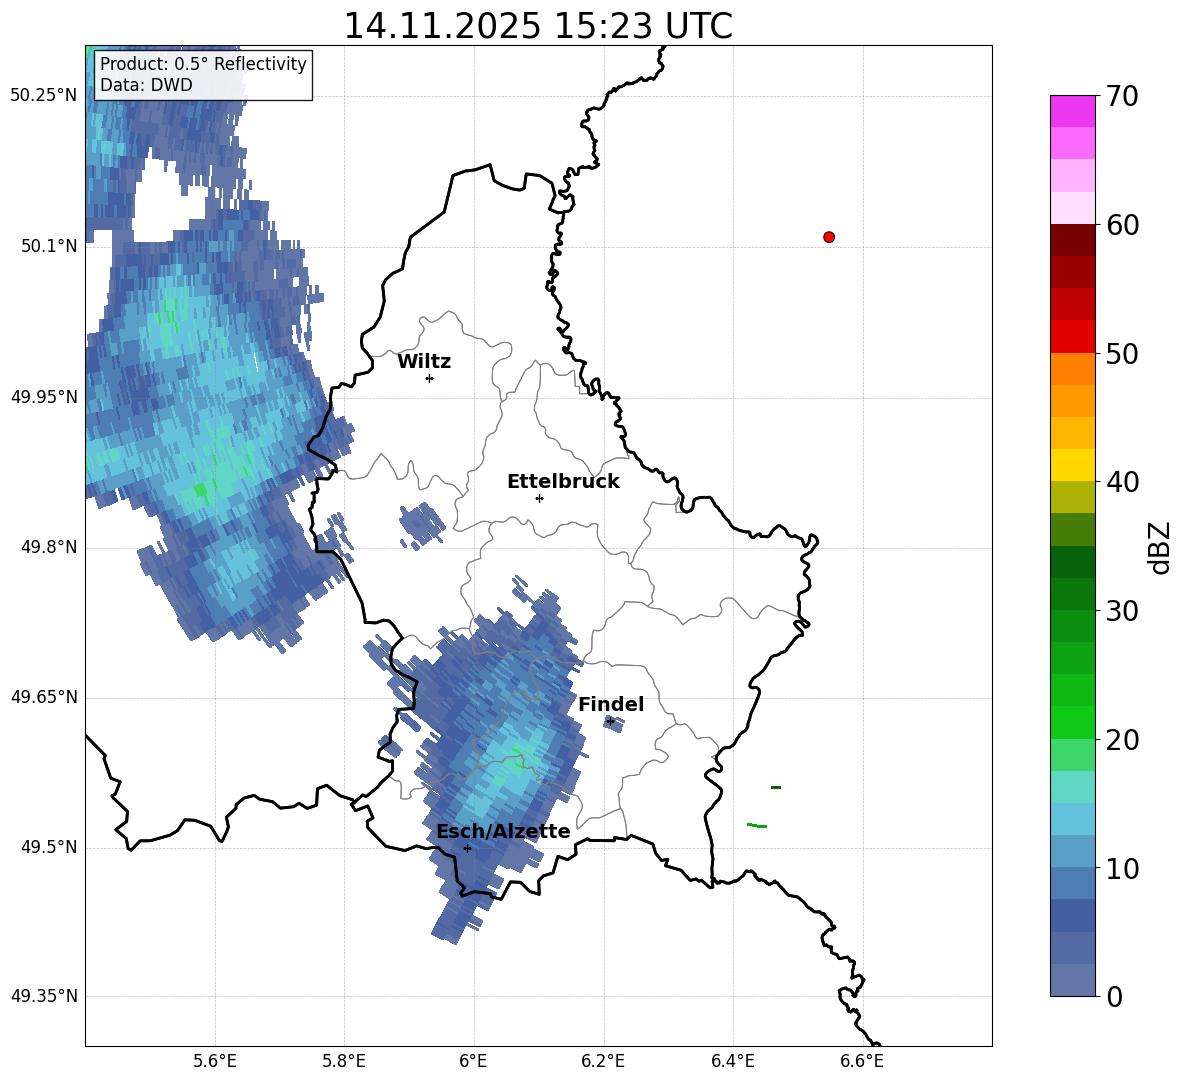Screen dimensions: 1184x1081
Task: Click the Data: DWD text
Action: (x=146, y=85)
